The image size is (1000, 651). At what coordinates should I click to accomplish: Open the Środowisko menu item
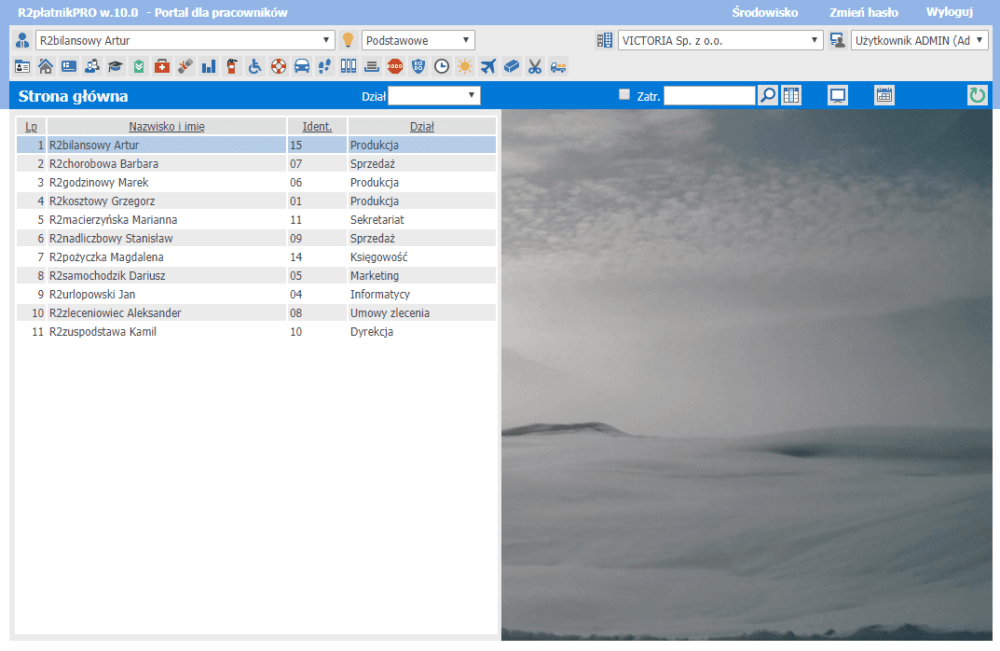764,13
